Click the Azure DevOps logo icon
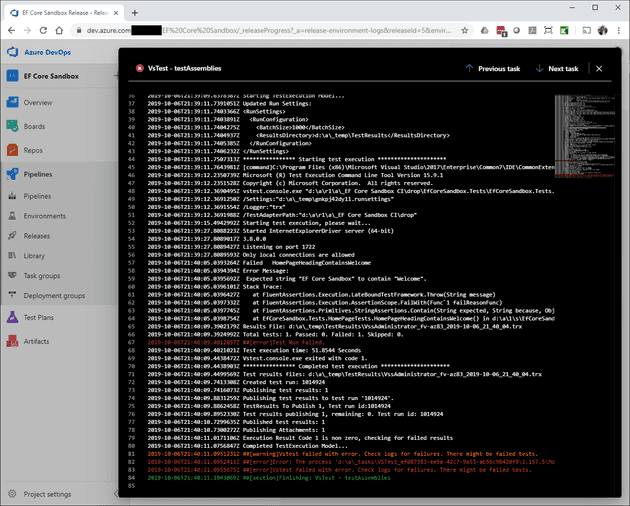The height and width of the screenshot is (506, 630). pyautogui.click(x=13, y=52)
